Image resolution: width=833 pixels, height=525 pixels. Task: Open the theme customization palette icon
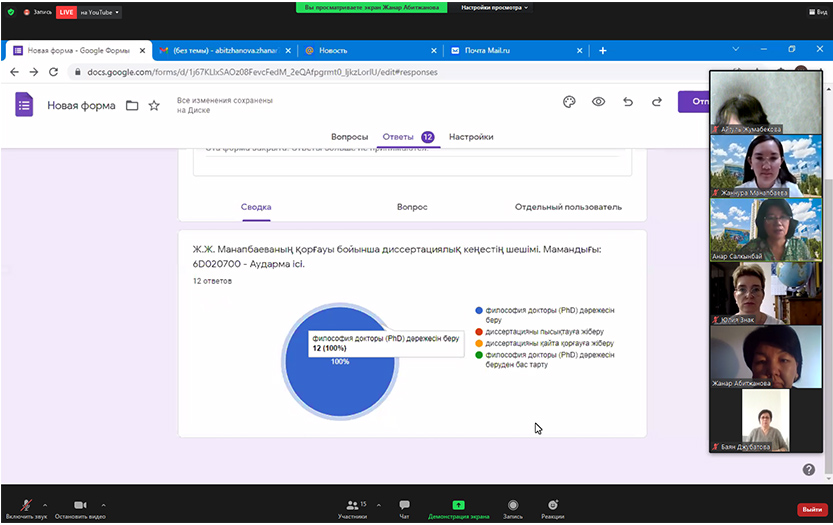pyautogui.click(x=569, y=102)
